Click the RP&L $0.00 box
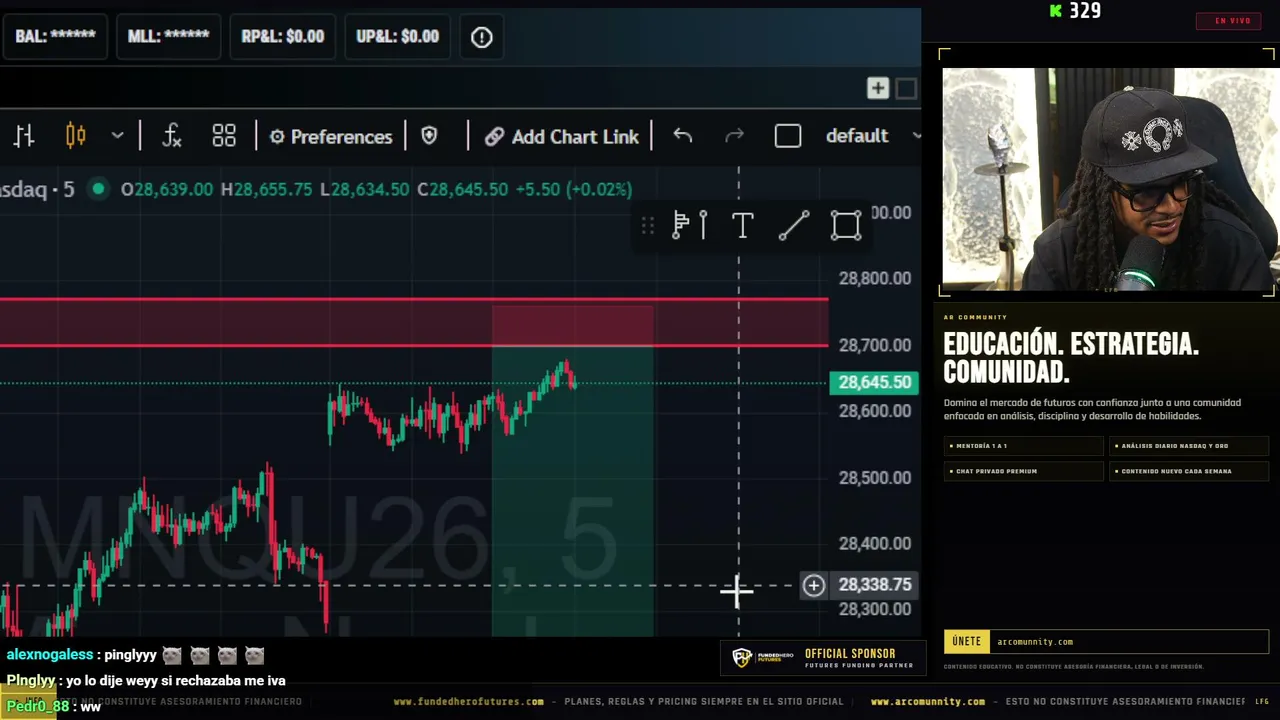Viewport: 1280px width, 720px height. [283, 37]
